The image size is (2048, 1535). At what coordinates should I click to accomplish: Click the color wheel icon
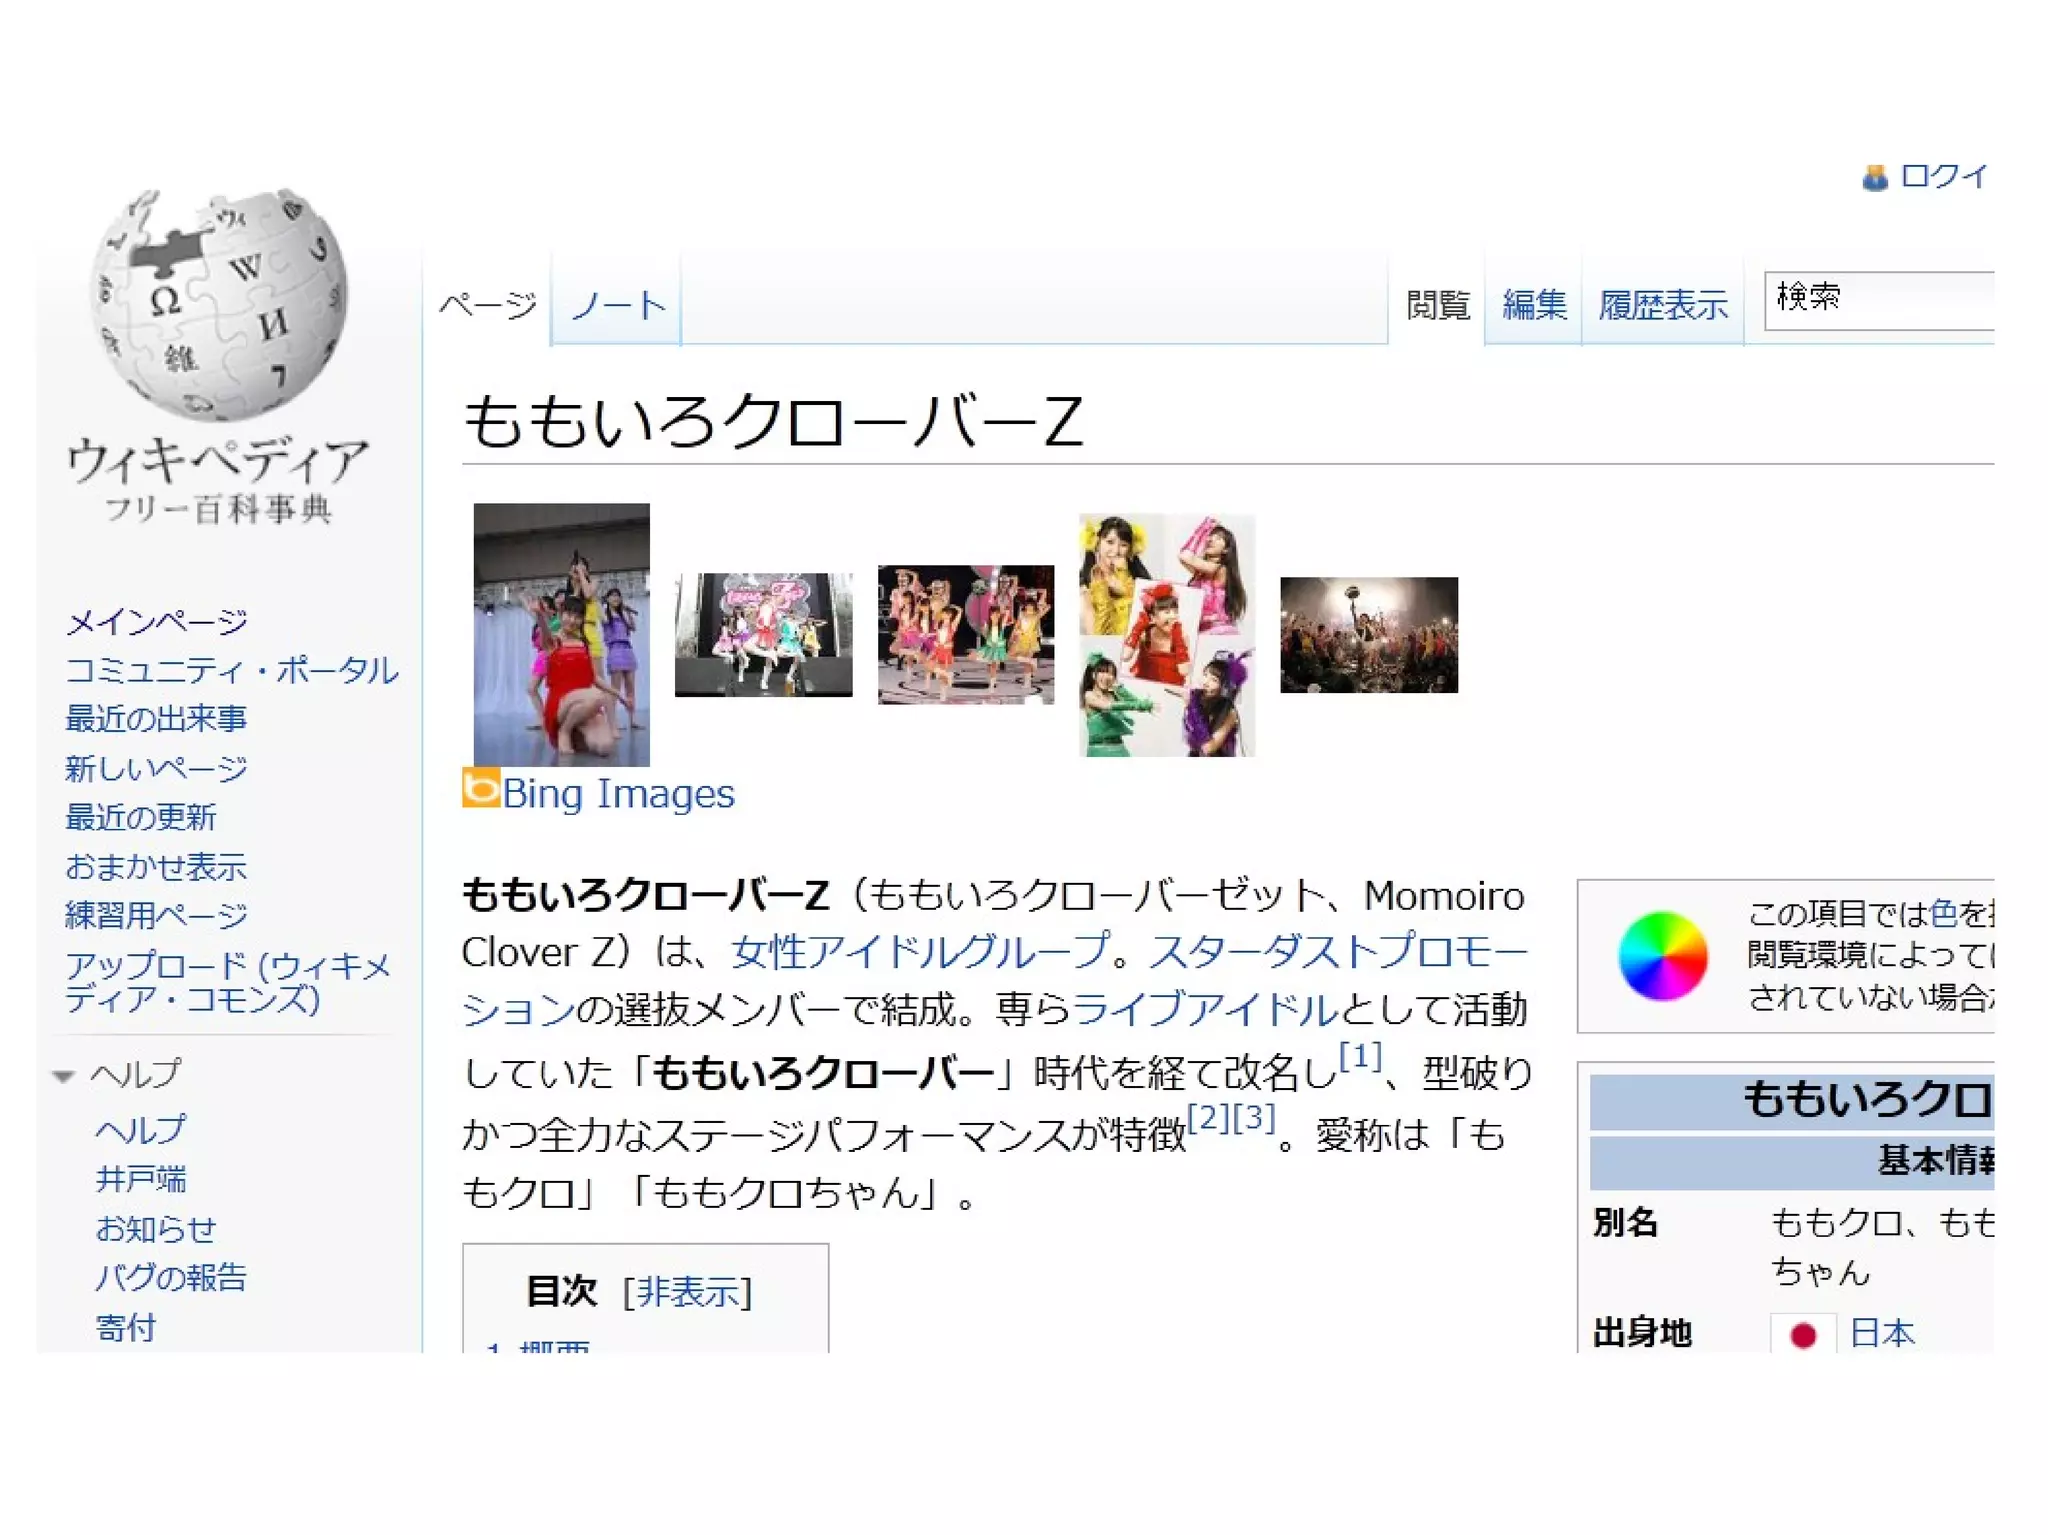pyautogui.click(x=1662, y=955)
